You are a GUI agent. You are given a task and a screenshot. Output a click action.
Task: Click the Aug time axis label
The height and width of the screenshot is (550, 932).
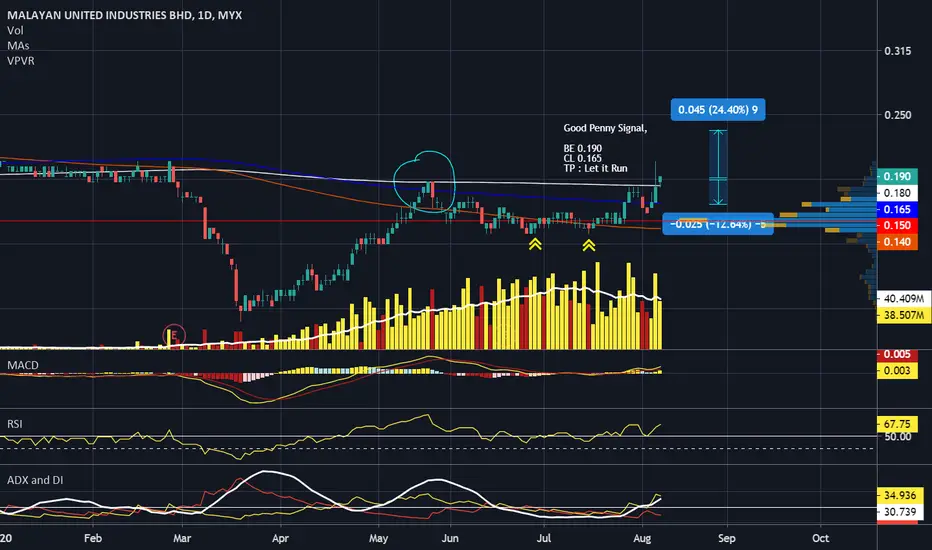(642, 538)
